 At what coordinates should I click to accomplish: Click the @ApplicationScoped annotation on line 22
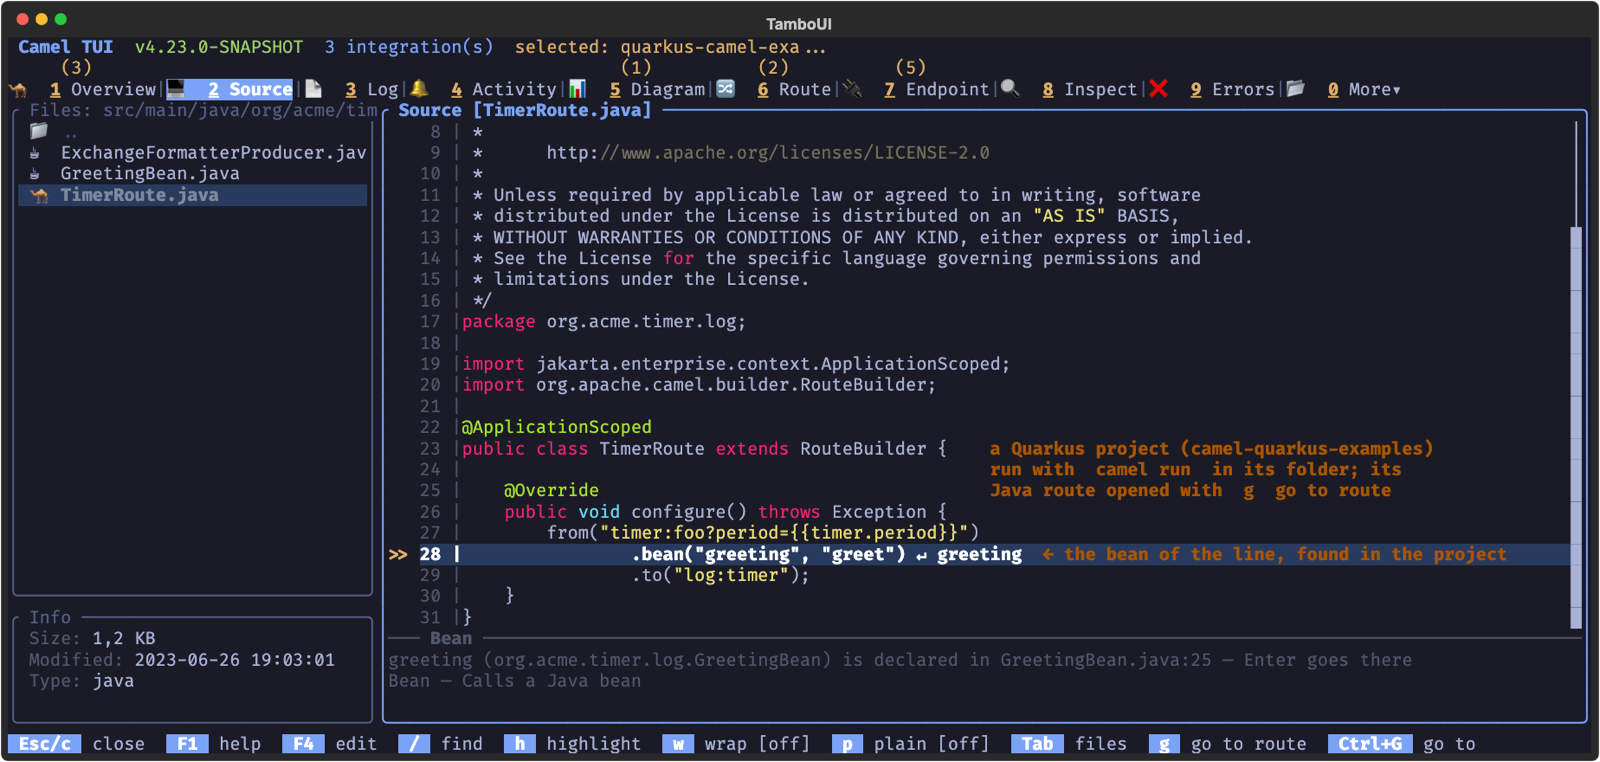tap(556, 427)
